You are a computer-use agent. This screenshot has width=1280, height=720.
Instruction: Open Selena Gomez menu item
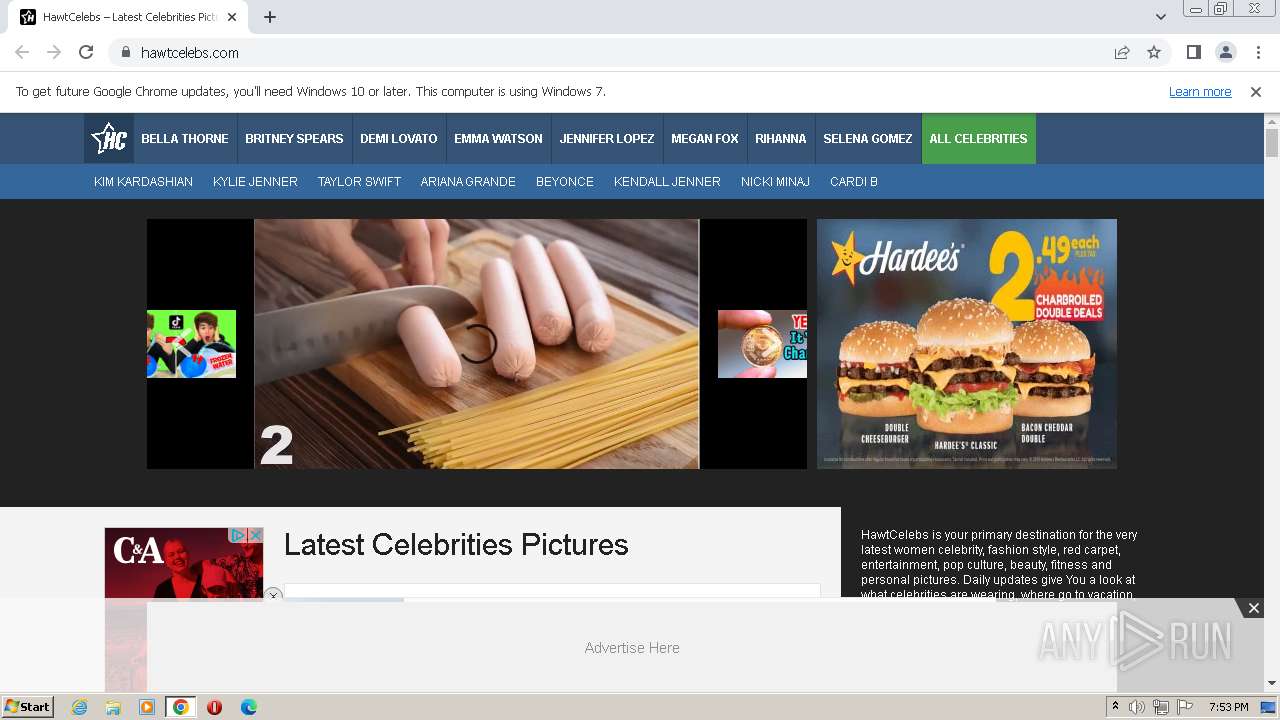tap(868, 139)
